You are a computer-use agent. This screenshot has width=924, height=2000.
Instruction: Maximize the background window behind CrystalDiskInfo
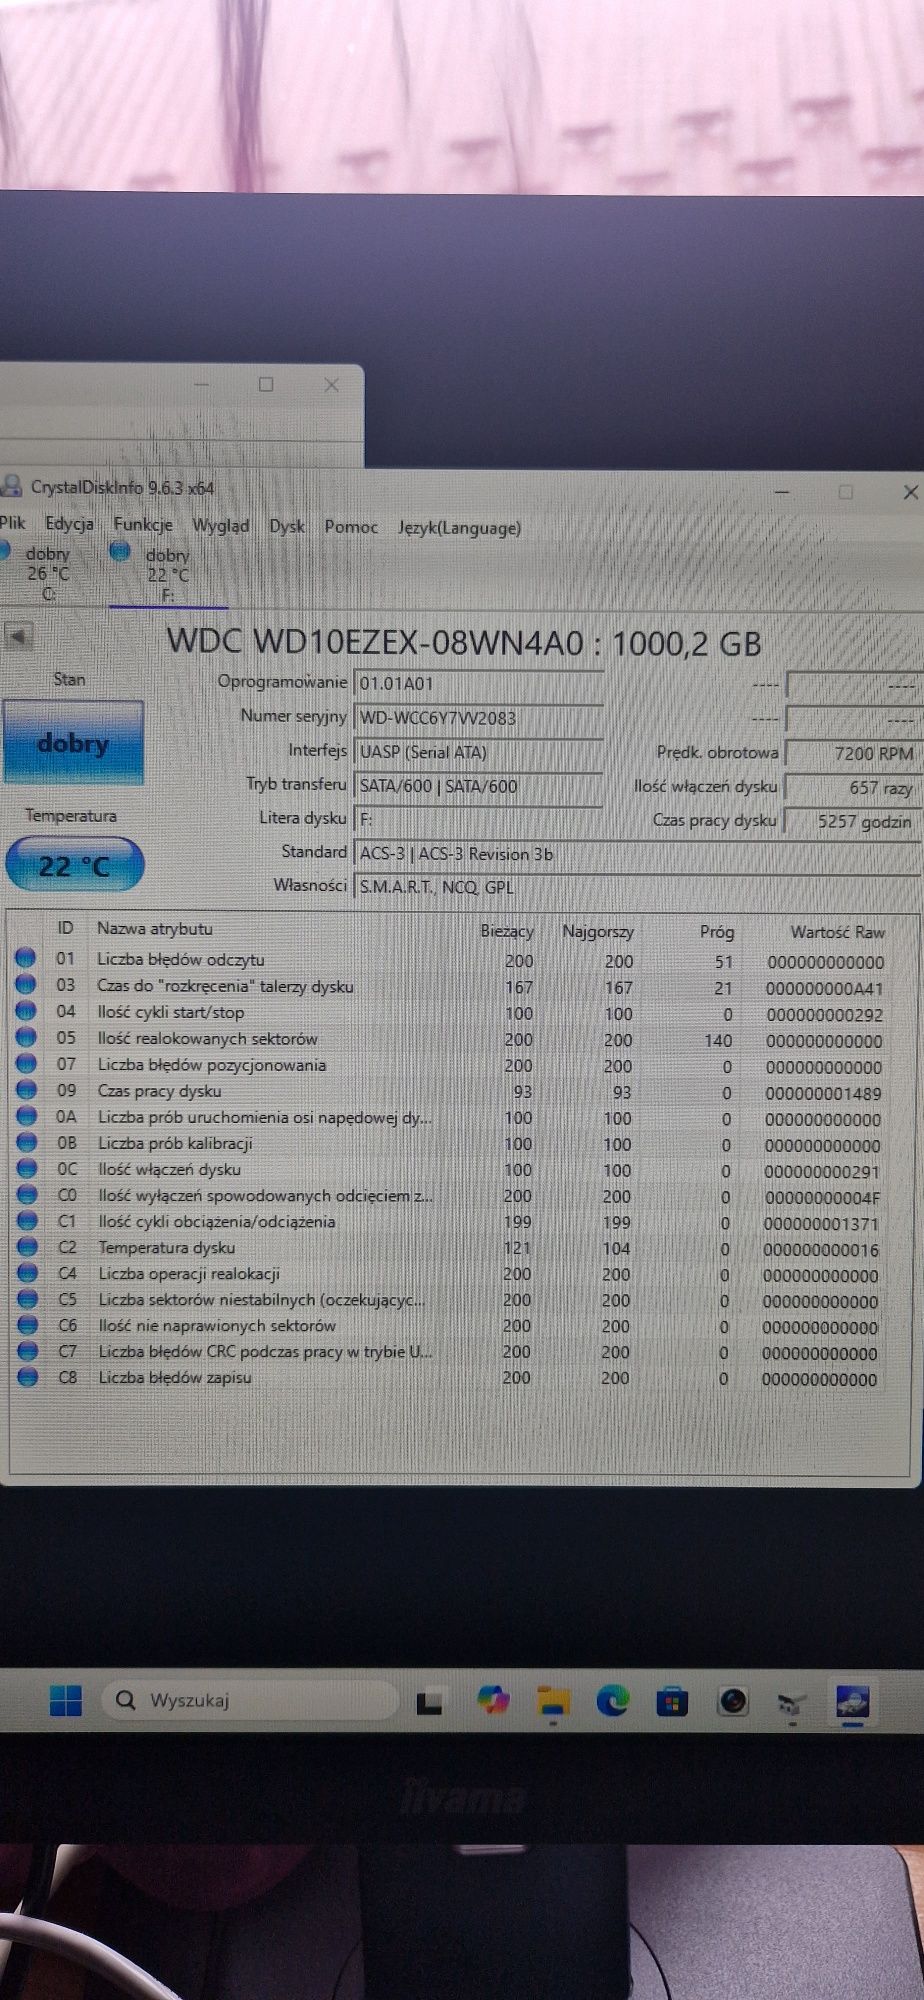tap(266, 384)
